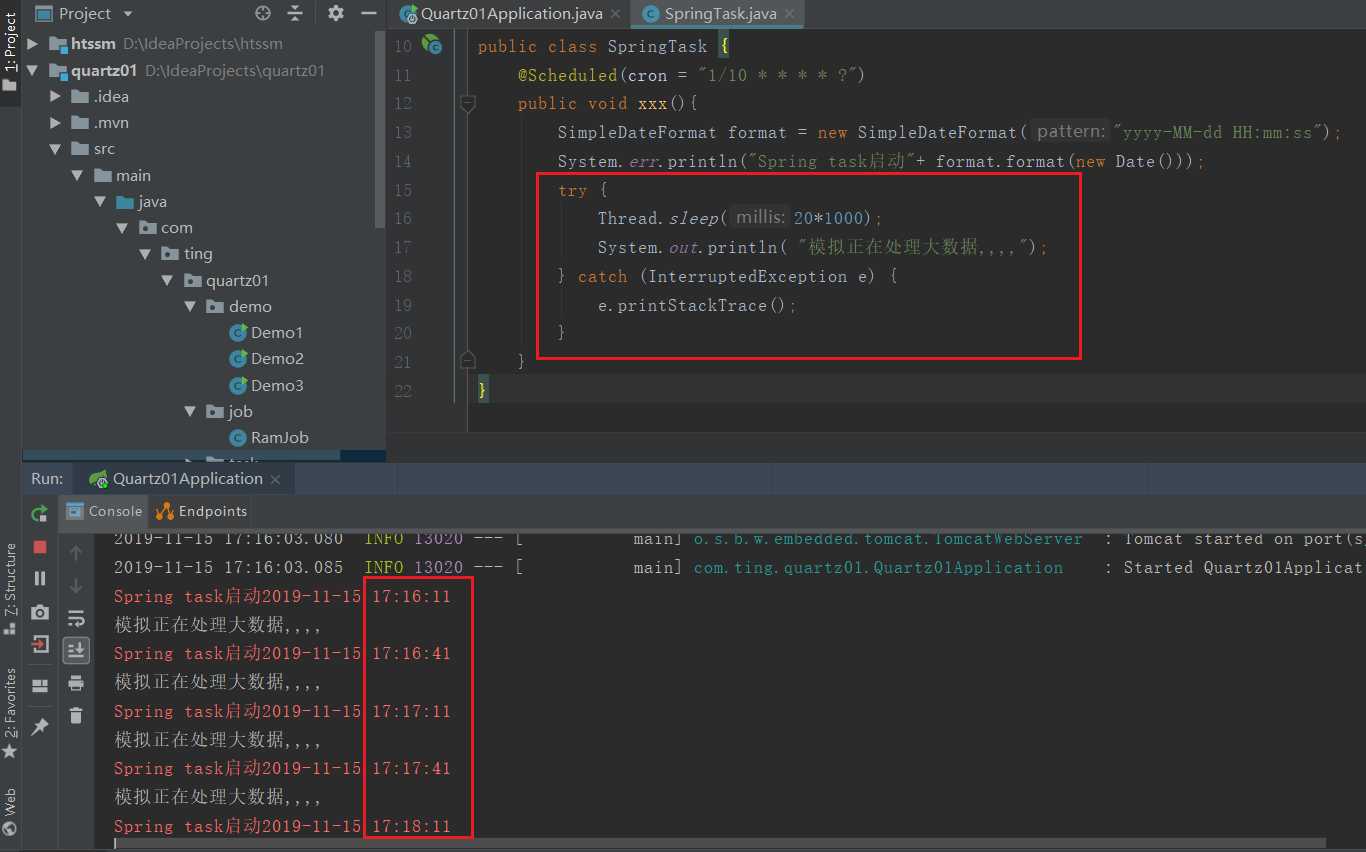This screenshot has width=1366, height=852.
Task: Click the TomcatWebServer logger link in the console
Action: click(x=888, y=539)
